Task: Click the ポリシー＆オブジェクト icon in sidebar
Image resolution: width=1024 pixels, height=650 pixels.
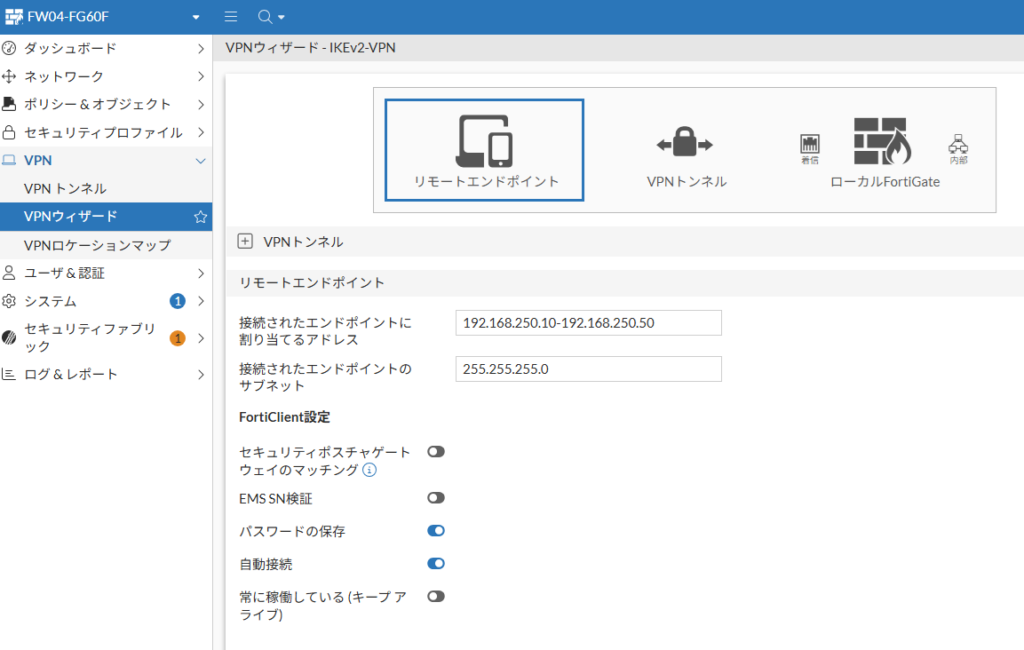Action: 9,104
